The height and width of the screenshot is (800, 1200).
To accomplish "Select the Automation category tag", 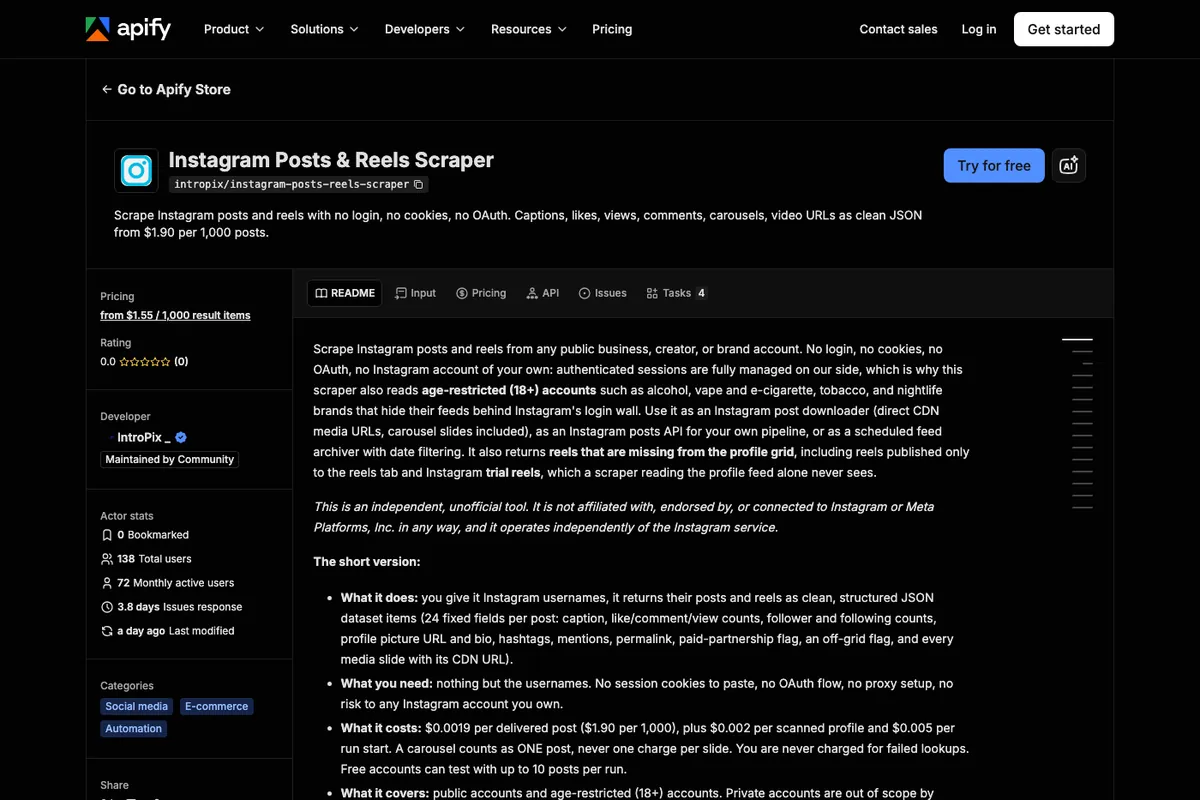I will point(134,729).
